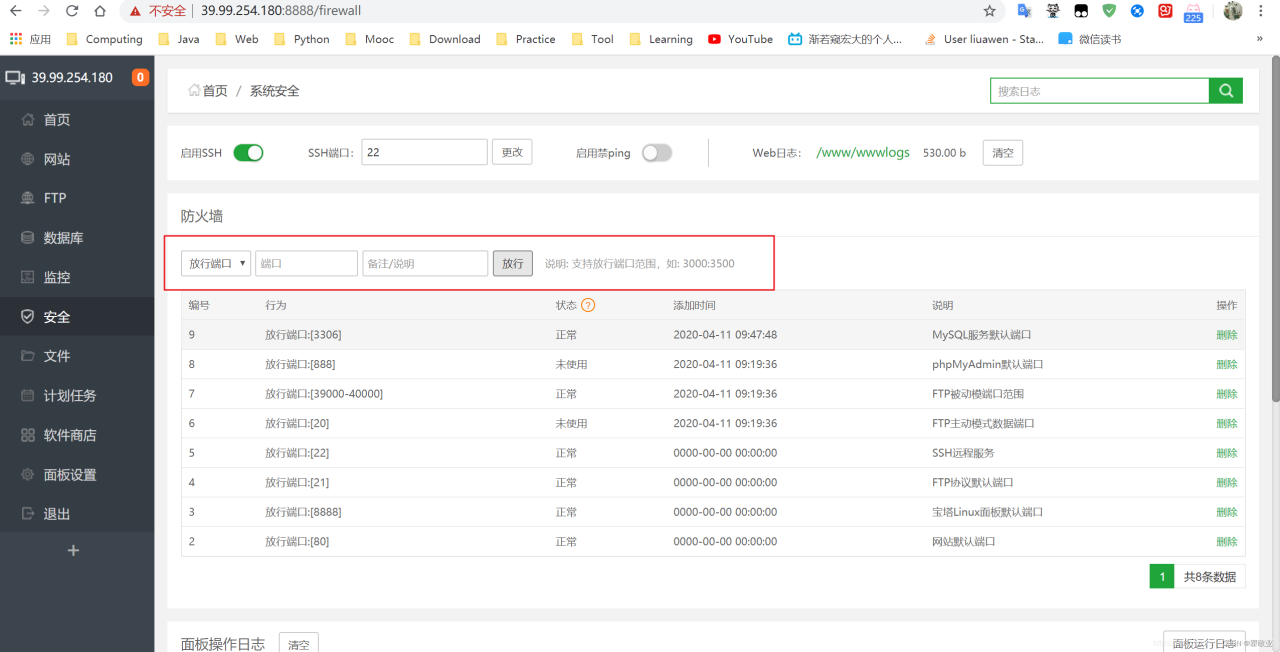Click the browser reload icon
Viewport: 1280px width, 652px height.
point(72,11)
